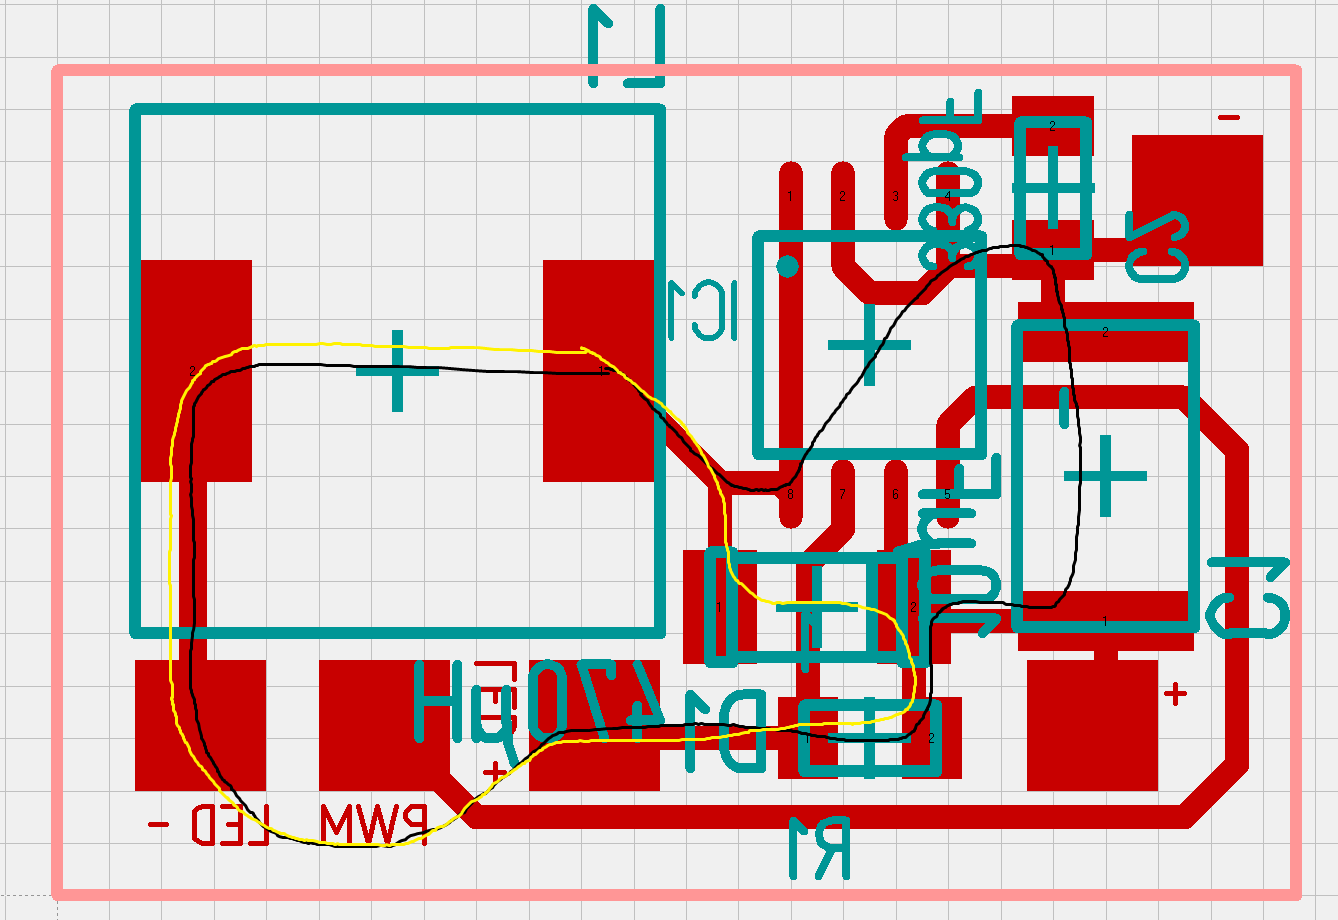Click resistor R1 pad 2

[x=930, y=738]
